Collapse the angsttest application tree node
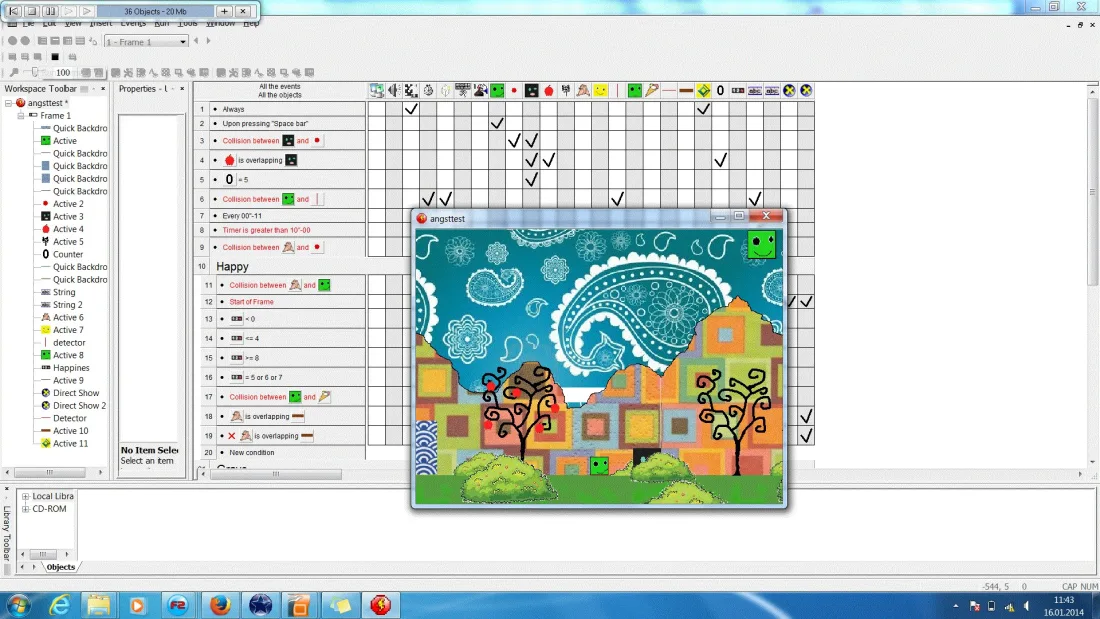The height and width of the screenshot is (619, 1100). pos(8,103)
